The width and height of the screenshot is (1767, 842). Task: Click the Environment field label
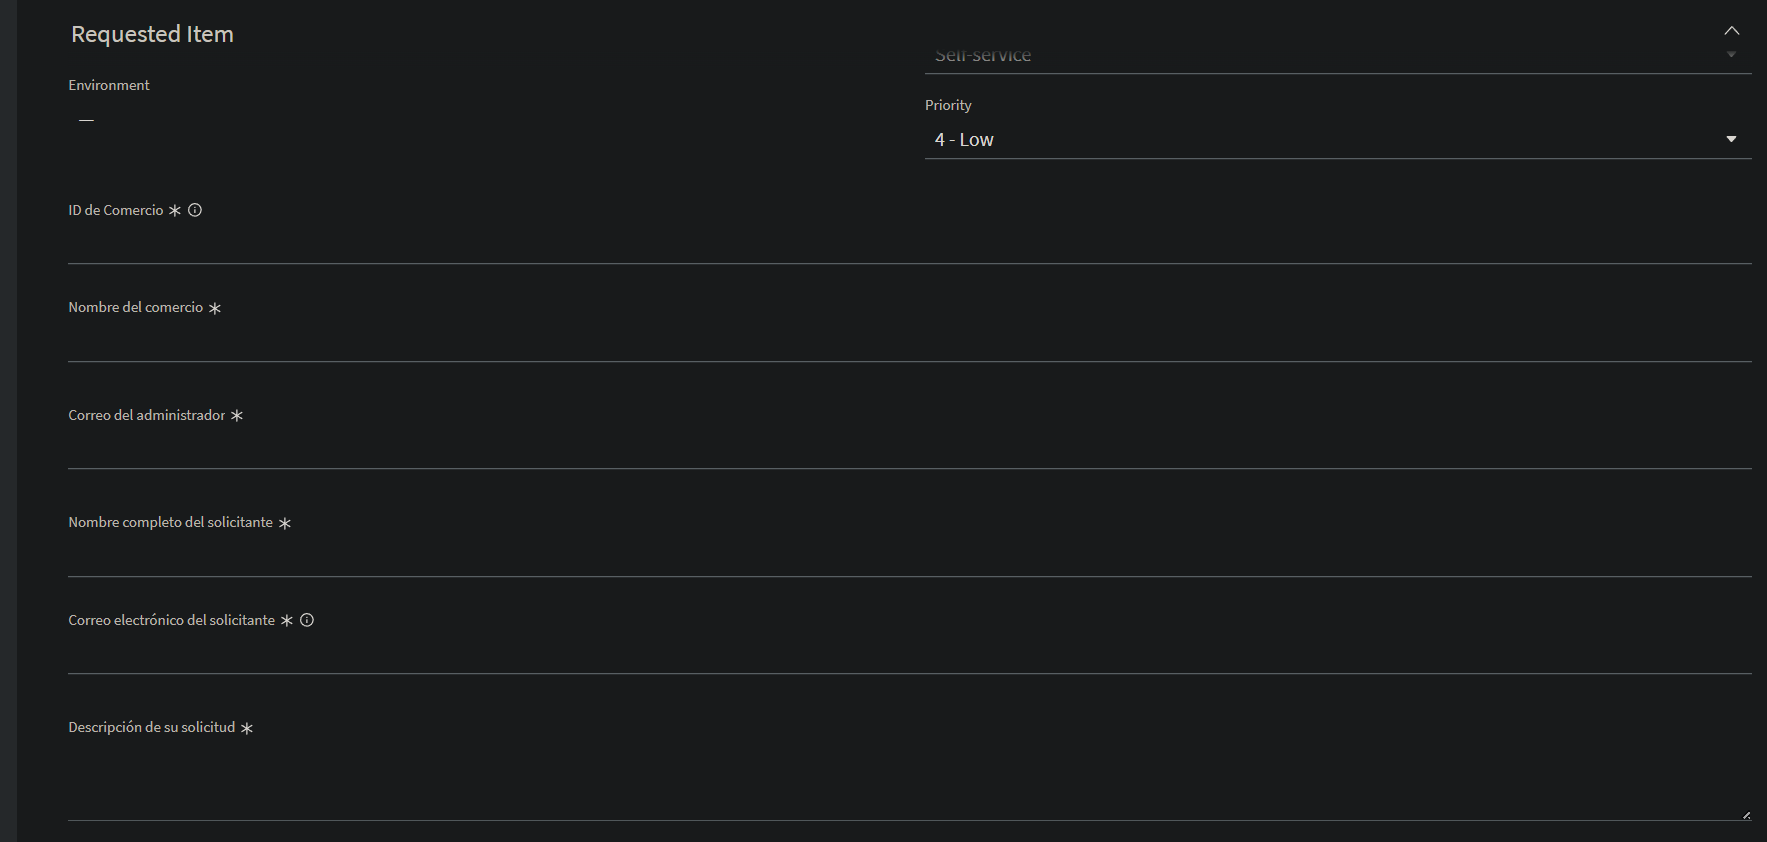[108, 85]
